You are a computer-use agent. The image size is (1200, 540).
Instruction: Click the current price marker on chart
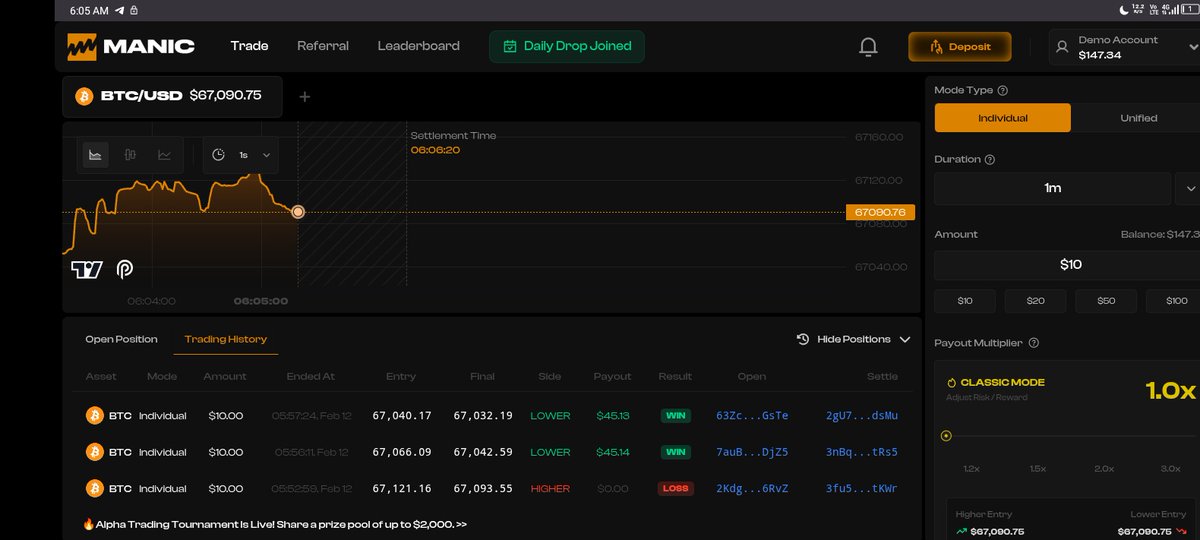click(x=298, y=212)
